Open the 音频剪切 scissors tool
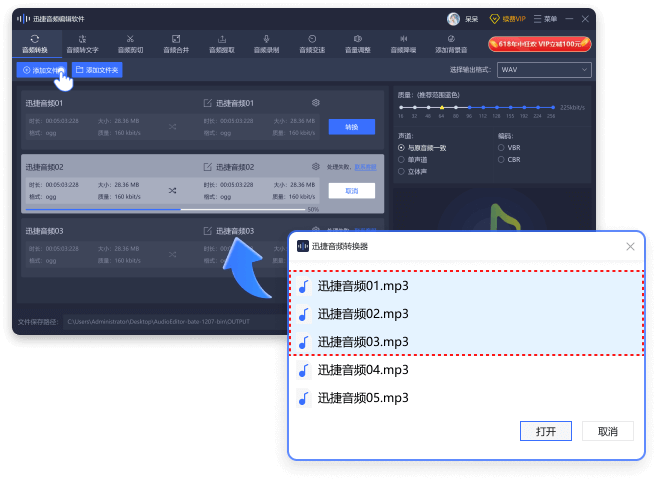This screenshot has width=660, height=483. coord(130,44)
